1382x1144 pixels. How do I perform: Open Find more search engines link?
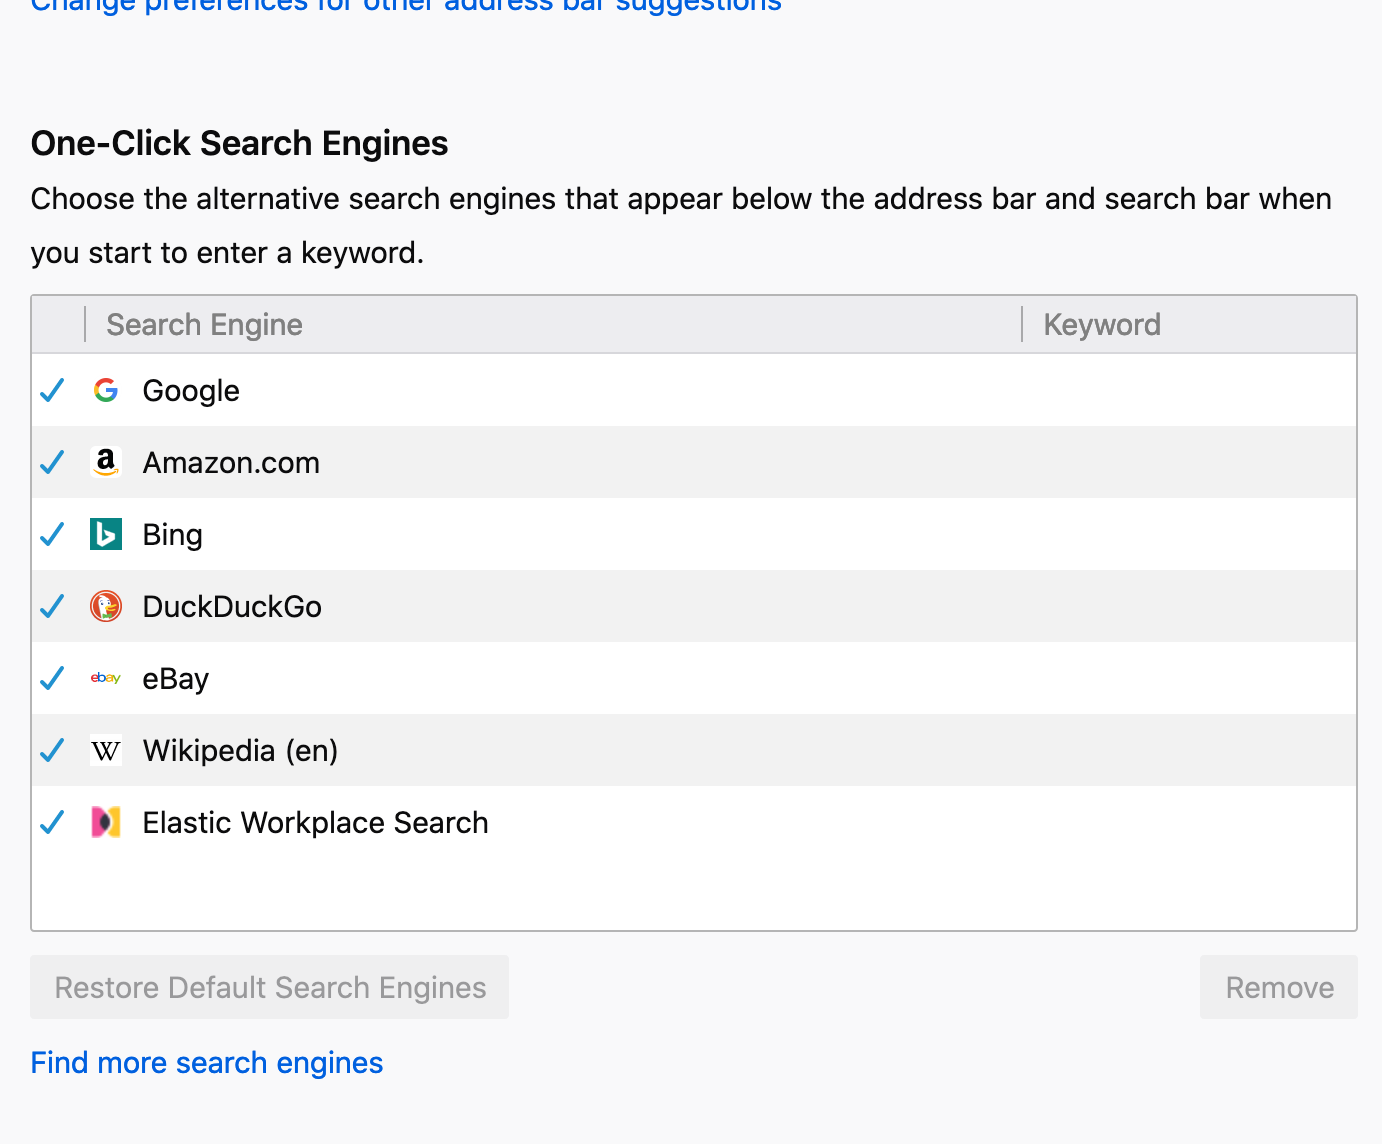(x=206, y=1062)
